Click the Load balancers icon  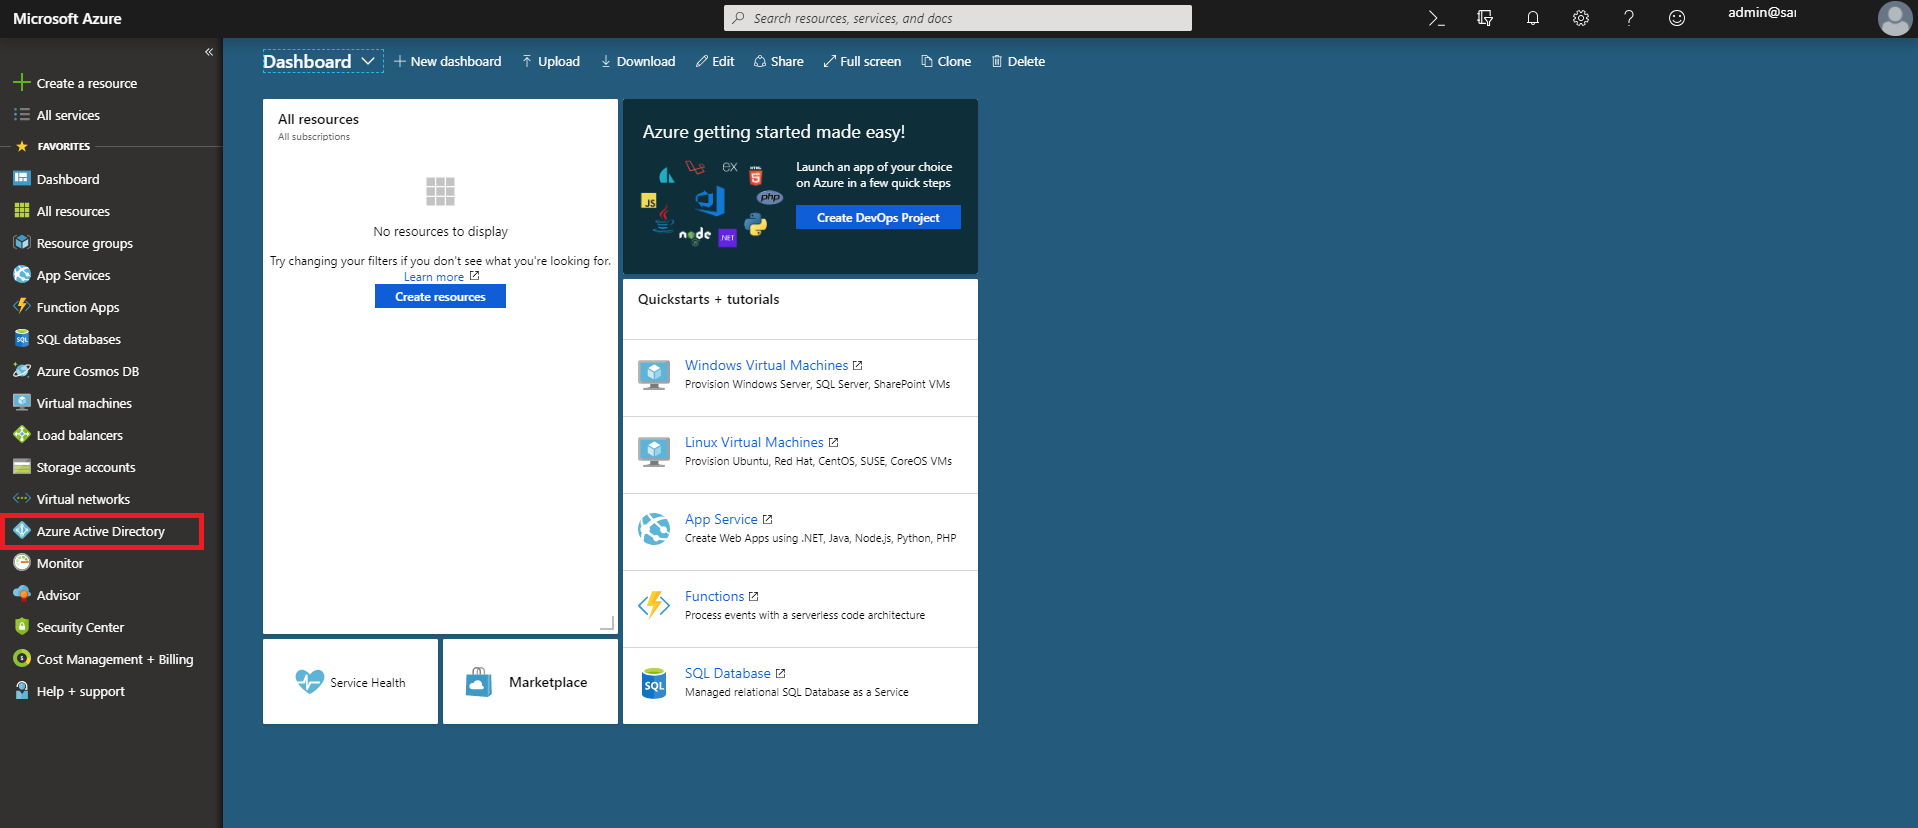point(22,434)
